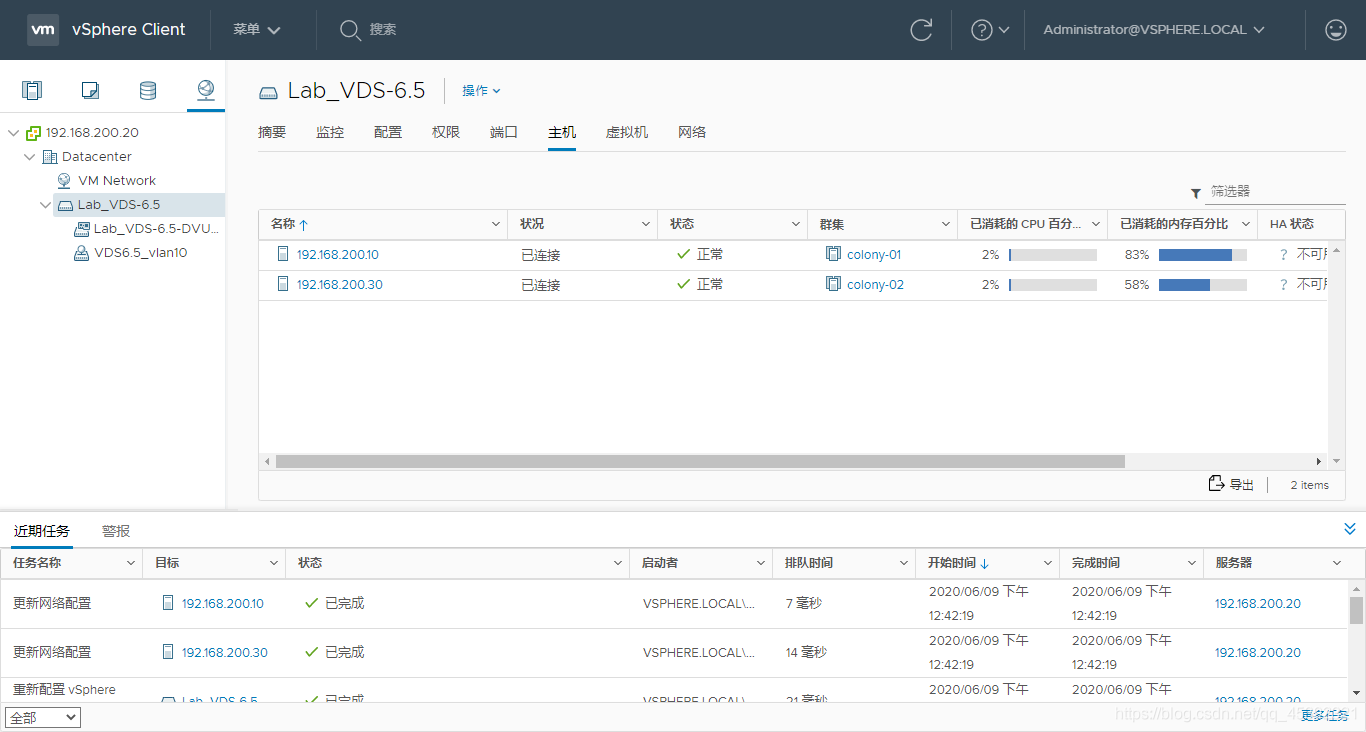Viewport: 1366px width, 732px height.
Task: Collapse the 192.168.200.20 tree node
Action: (x=14, y=133)
